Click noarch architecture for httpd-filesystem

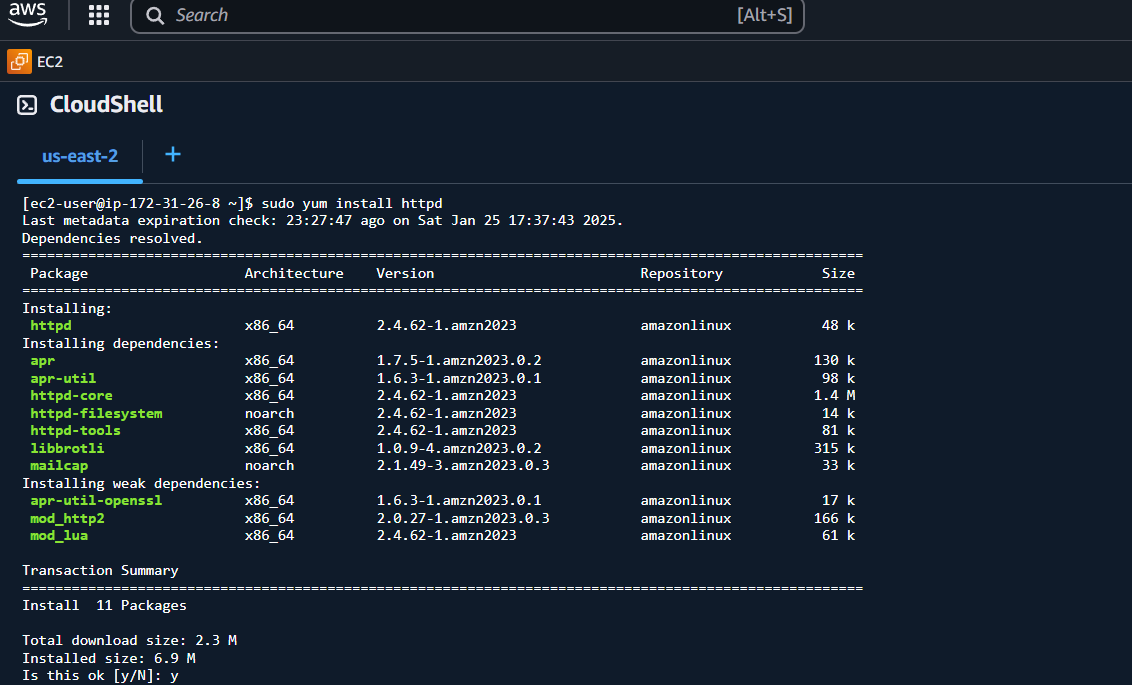click(x=269, y=414)
